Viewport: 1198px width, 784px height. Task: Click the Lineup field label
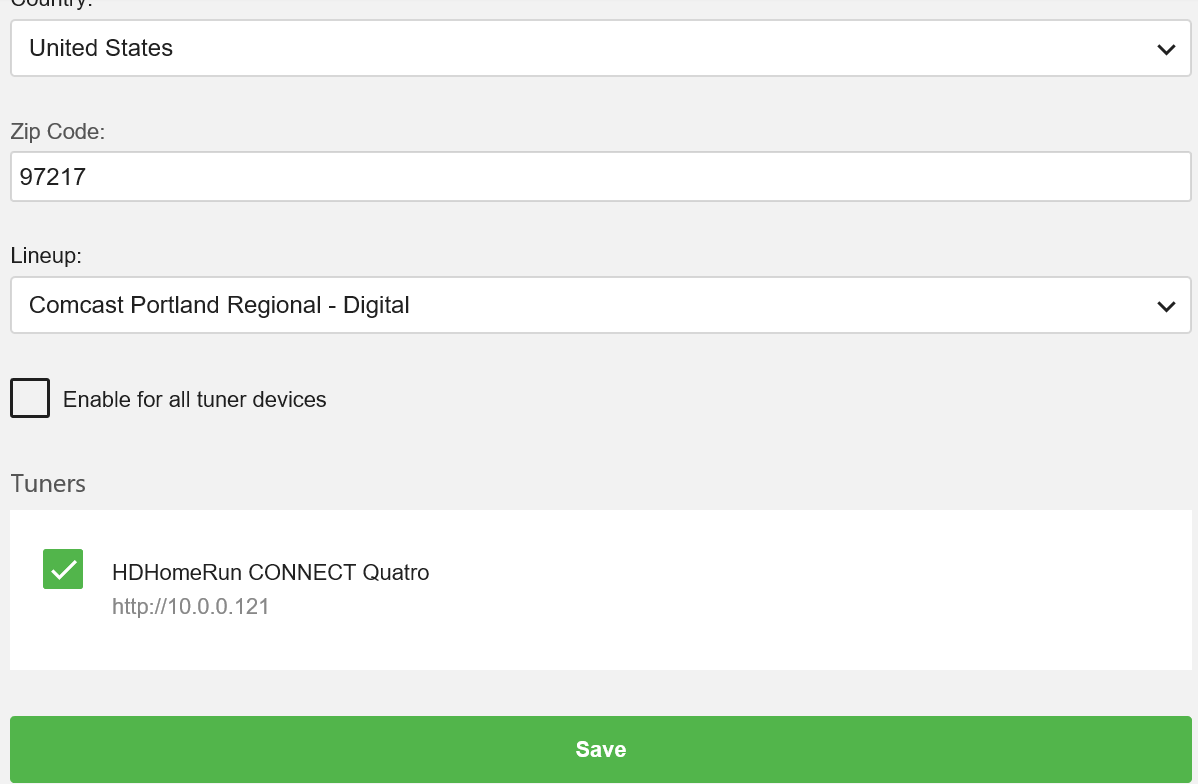pos(46,256)
